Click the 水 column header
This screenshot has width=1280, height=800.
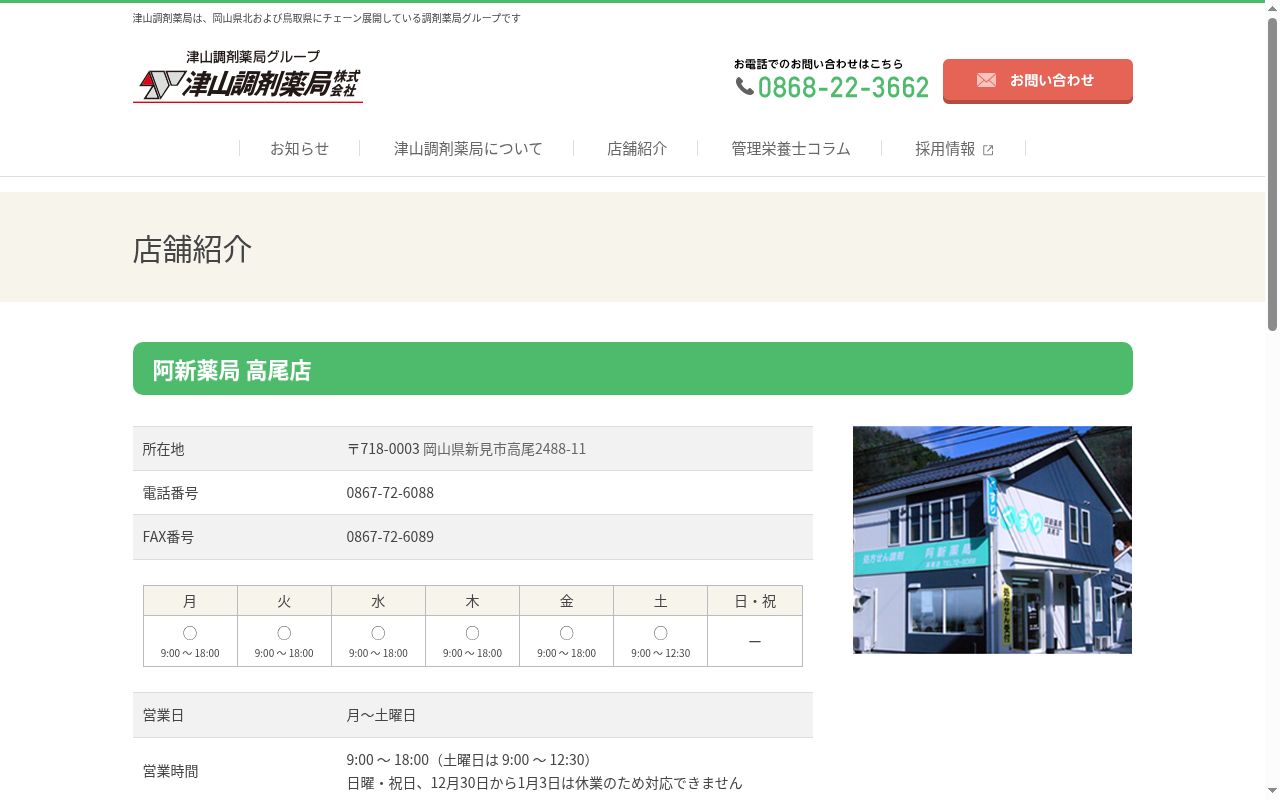tap(378, 601)
